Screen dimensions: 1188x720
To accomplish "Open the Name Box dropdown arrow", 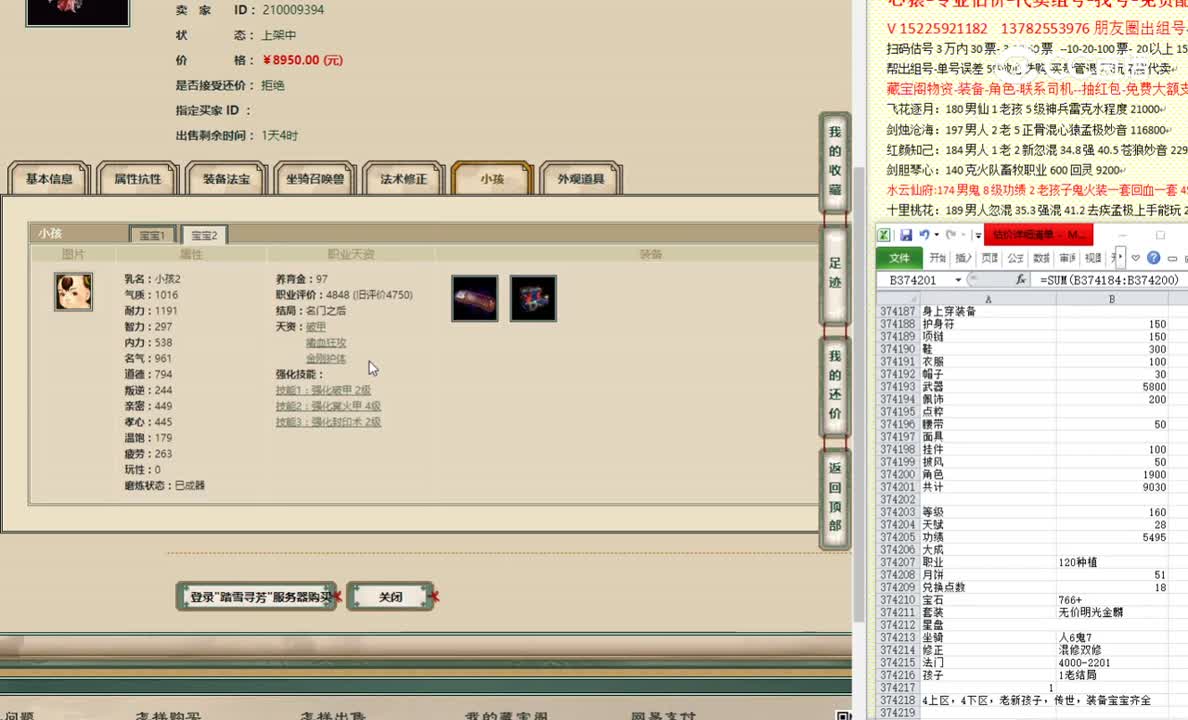I will [958, 280].
